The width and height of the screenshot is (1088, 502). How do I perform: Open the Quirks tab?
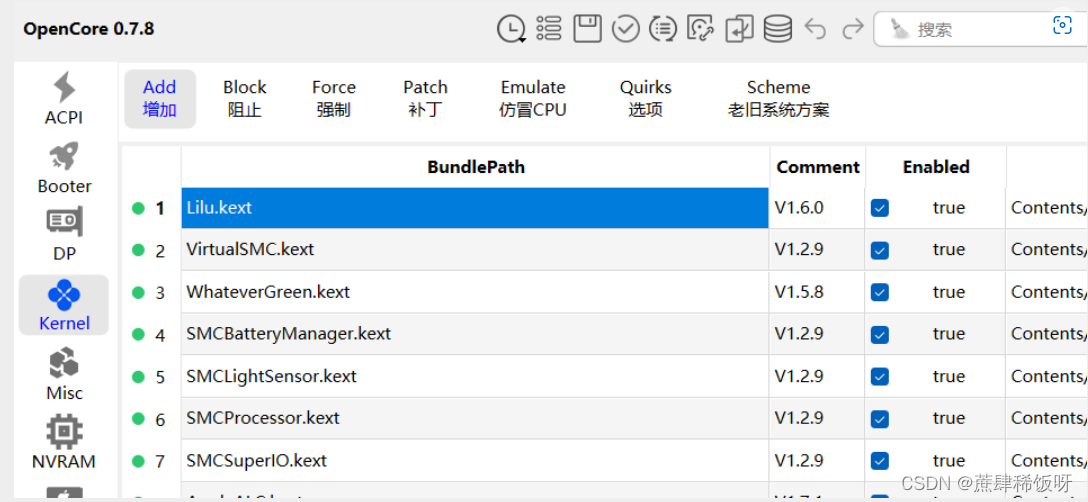[x=646, y=99]
